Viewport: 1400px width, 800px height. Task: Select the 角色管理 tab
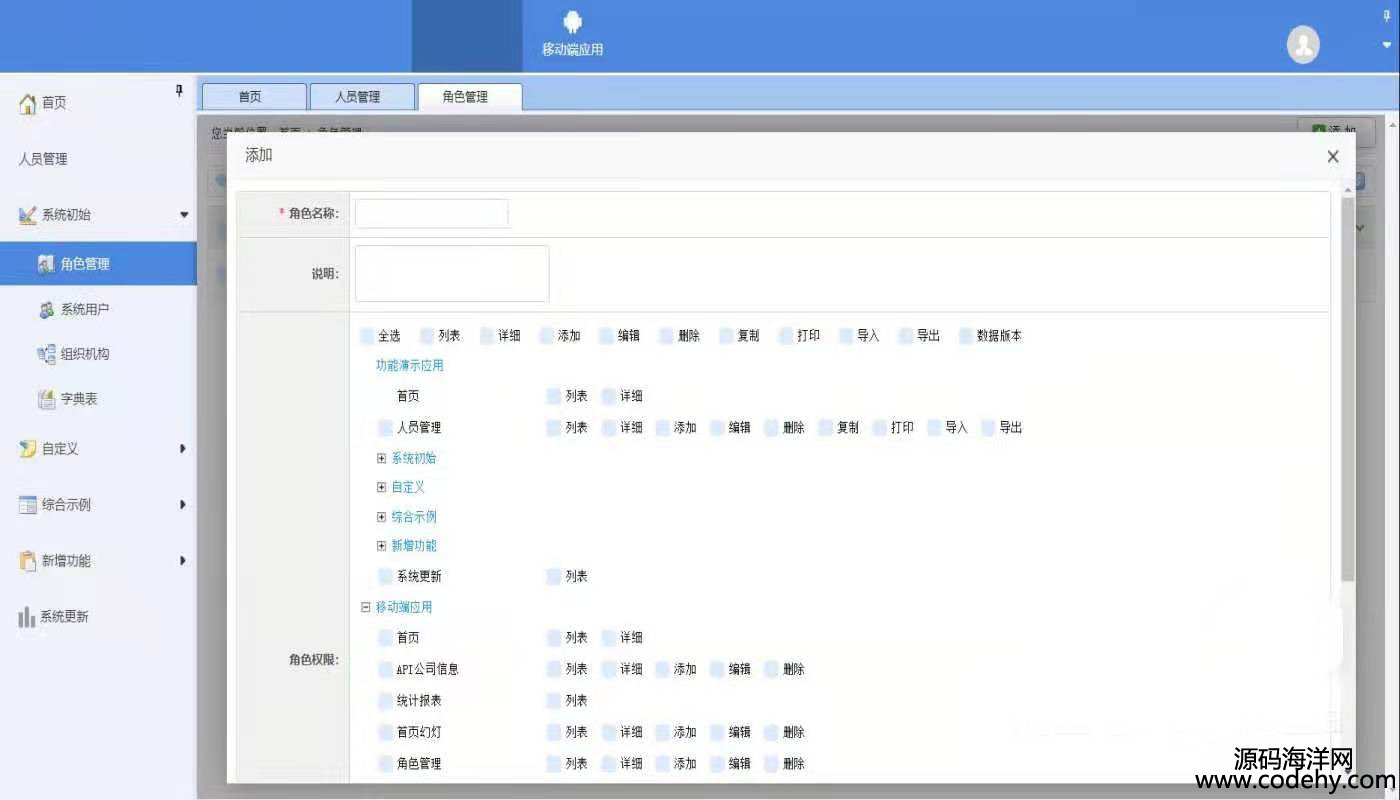(x=469, y=97)
